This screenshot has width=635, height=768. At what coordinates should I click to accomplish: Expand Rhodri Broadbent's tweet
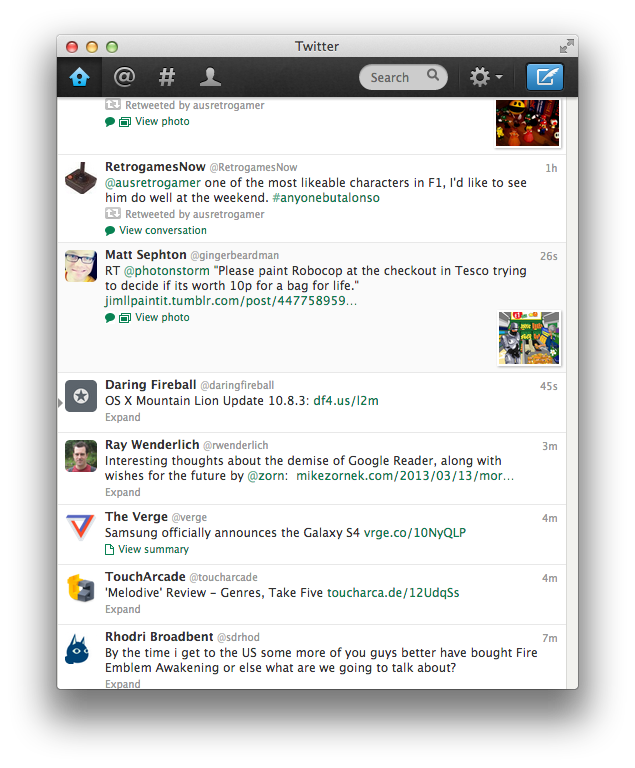(122, 684)
